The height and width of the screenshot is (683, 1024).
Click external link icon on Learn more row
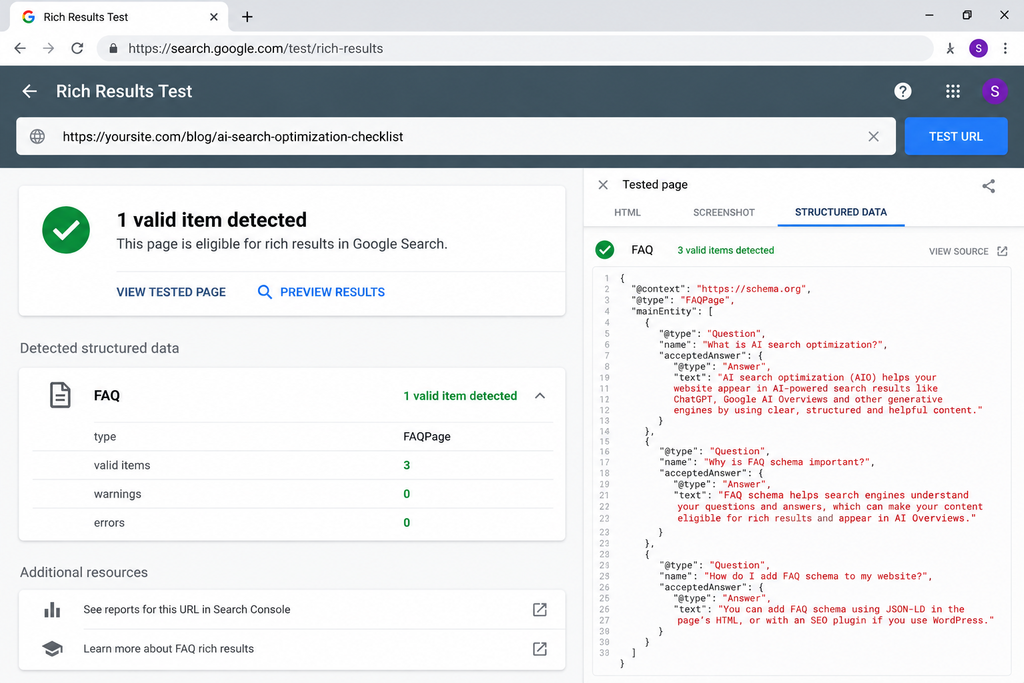click(539, 648)
